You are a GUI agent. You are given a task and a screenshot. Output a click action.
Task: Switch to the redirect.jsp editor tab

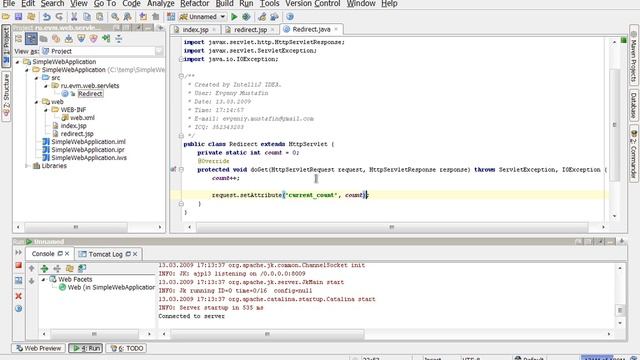click(x=250, y=30)
